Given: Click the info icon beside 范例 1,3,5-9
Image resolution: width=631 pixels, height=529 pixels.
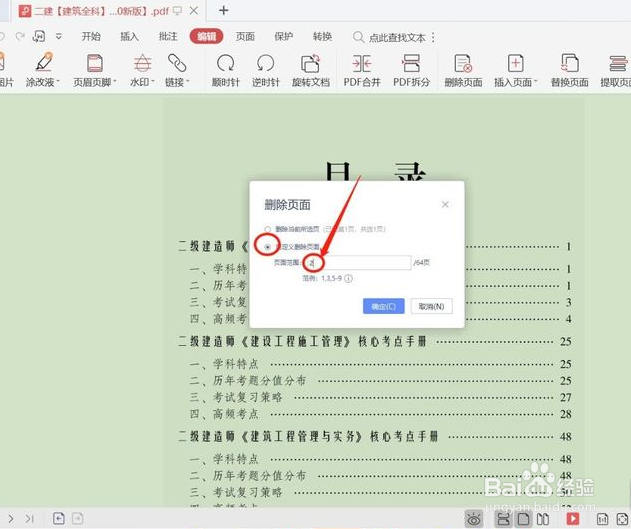Looking at the screenshot, I should (x=348, y=278).
